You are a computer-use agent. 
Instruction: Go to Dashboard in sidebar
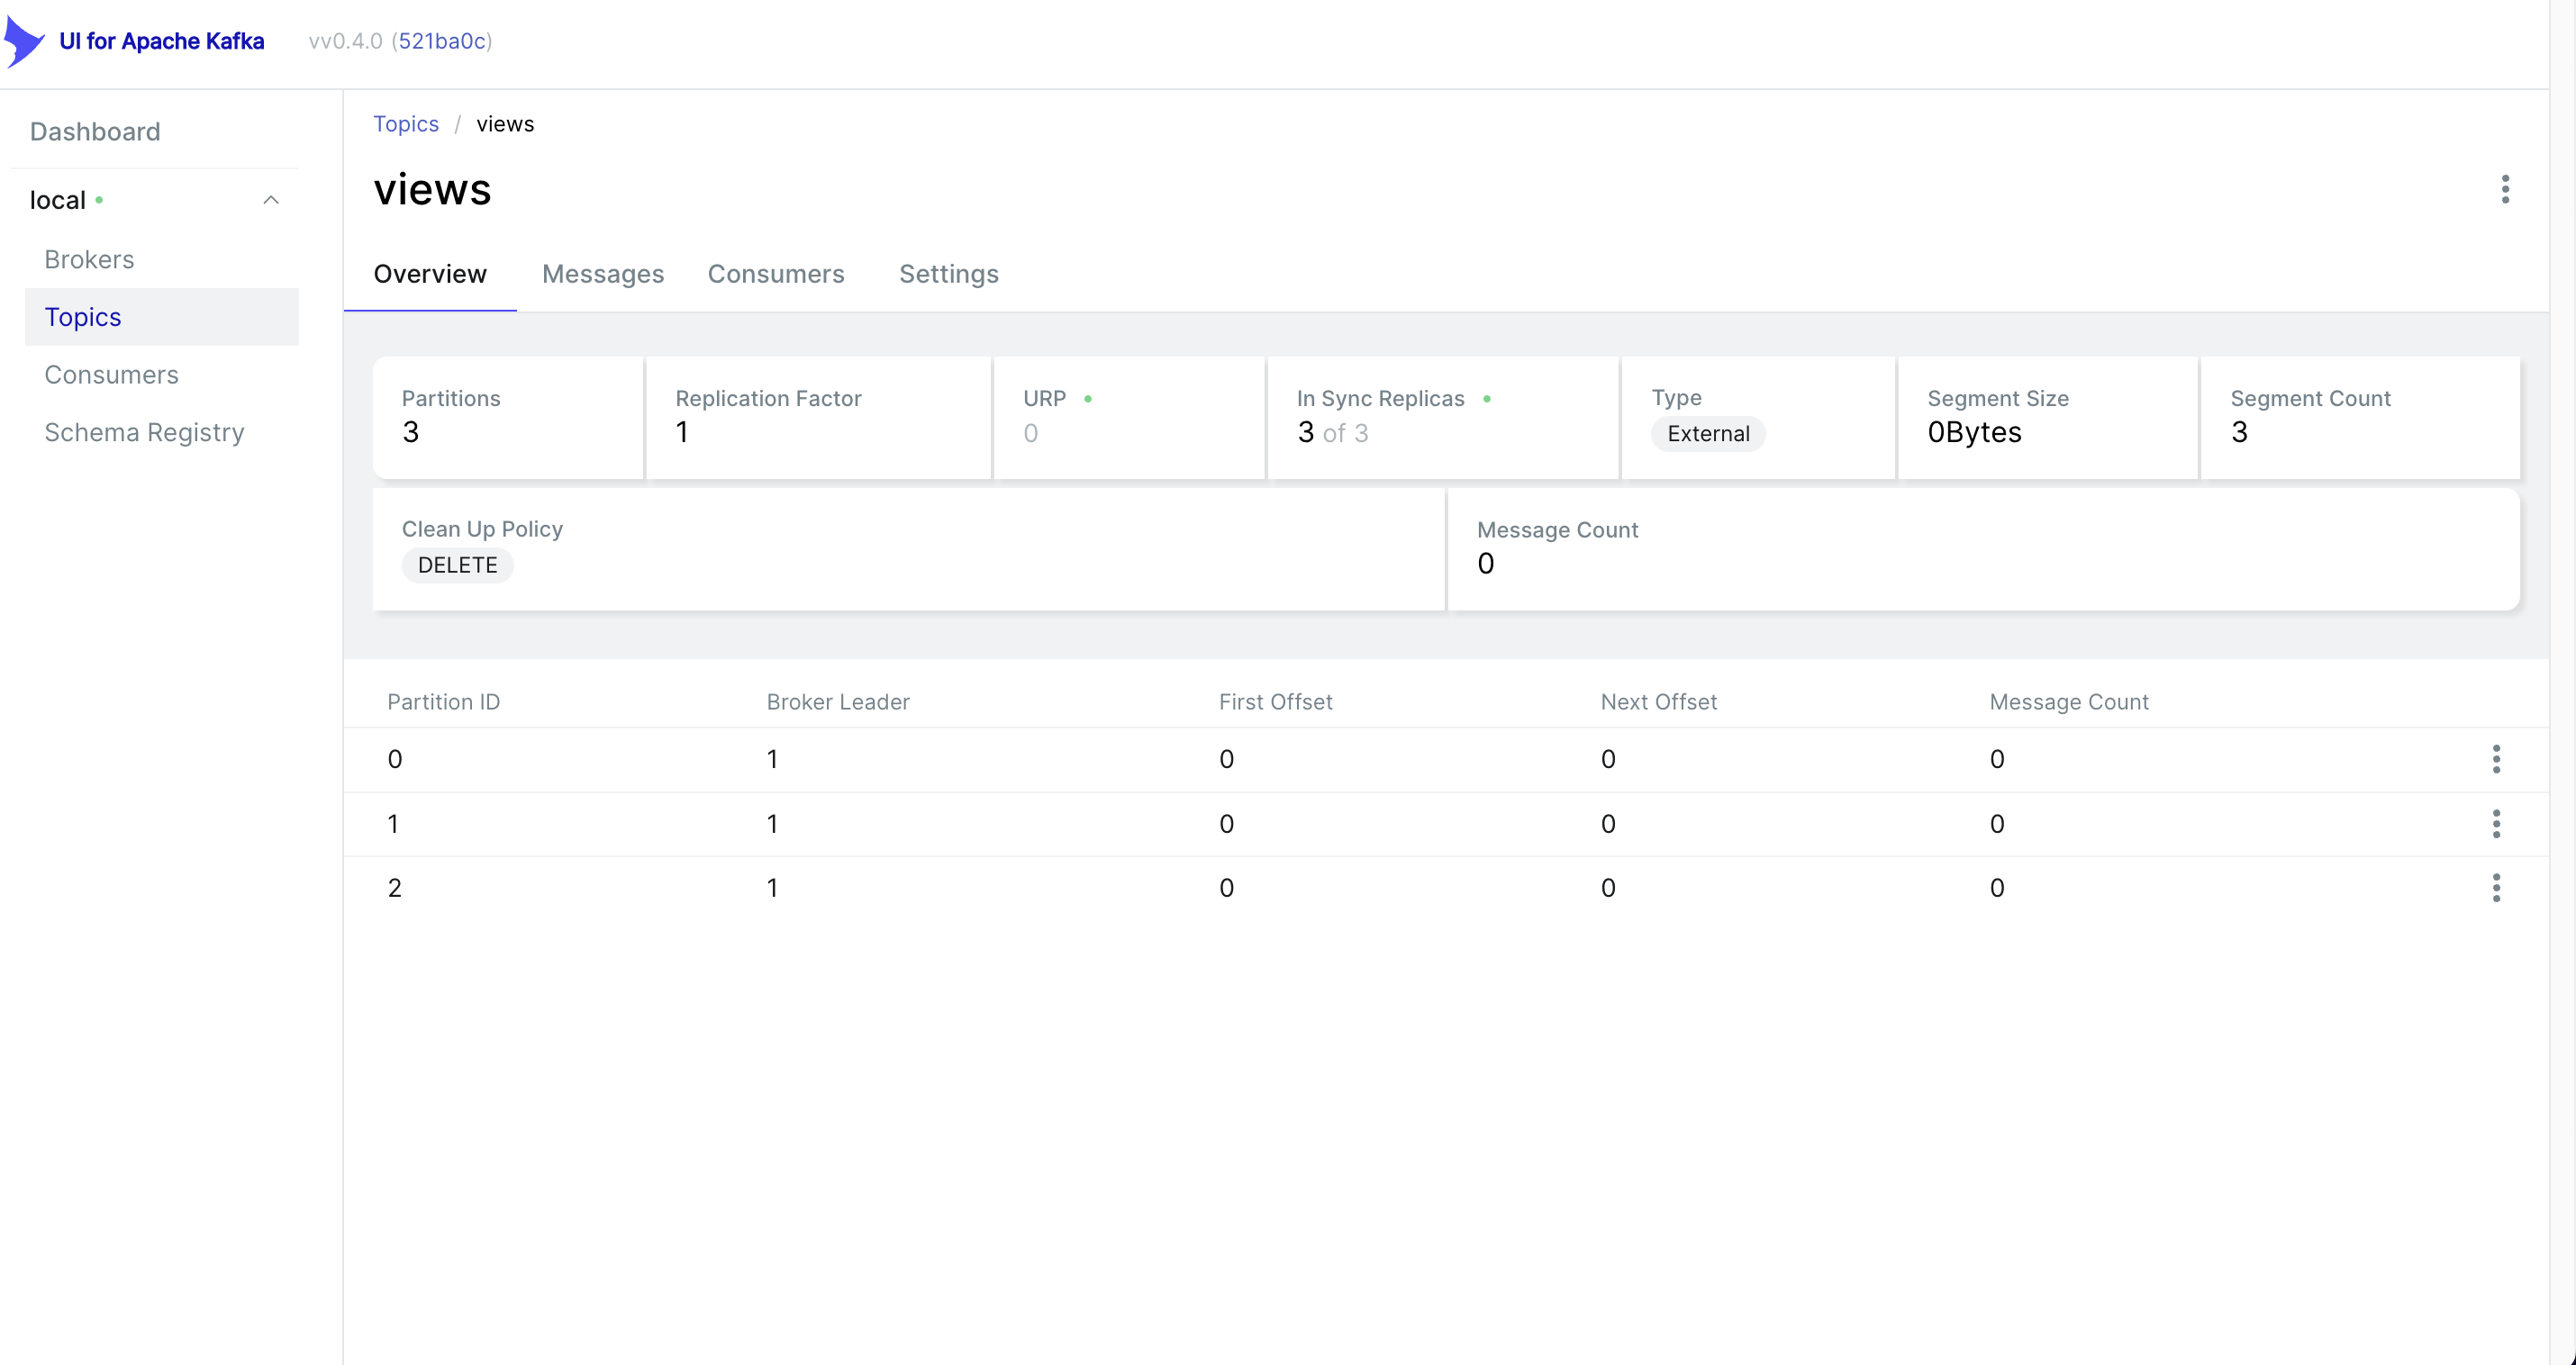(95, 132)
